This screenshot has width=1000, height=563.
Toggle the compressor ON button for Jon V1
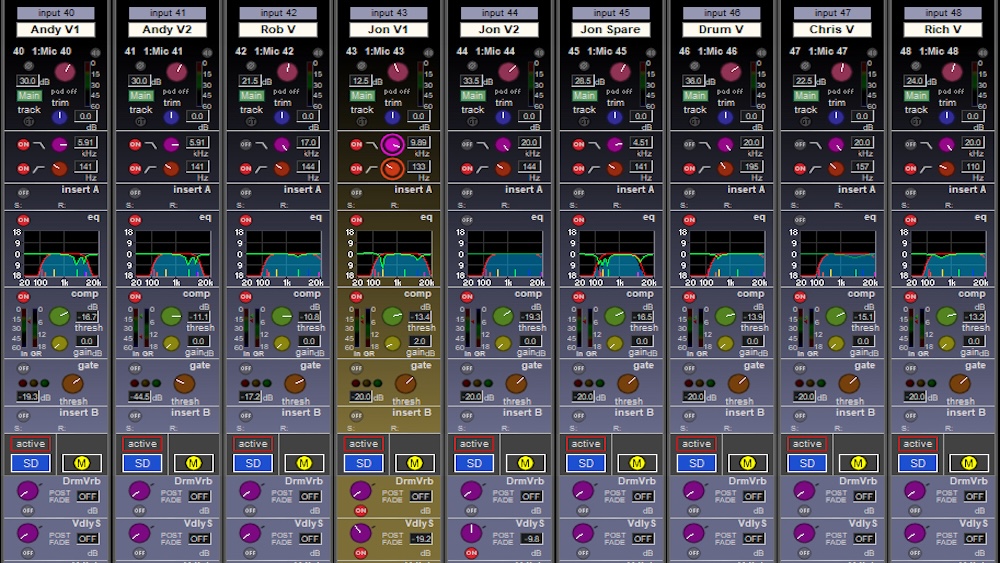(x=355, y=297)
